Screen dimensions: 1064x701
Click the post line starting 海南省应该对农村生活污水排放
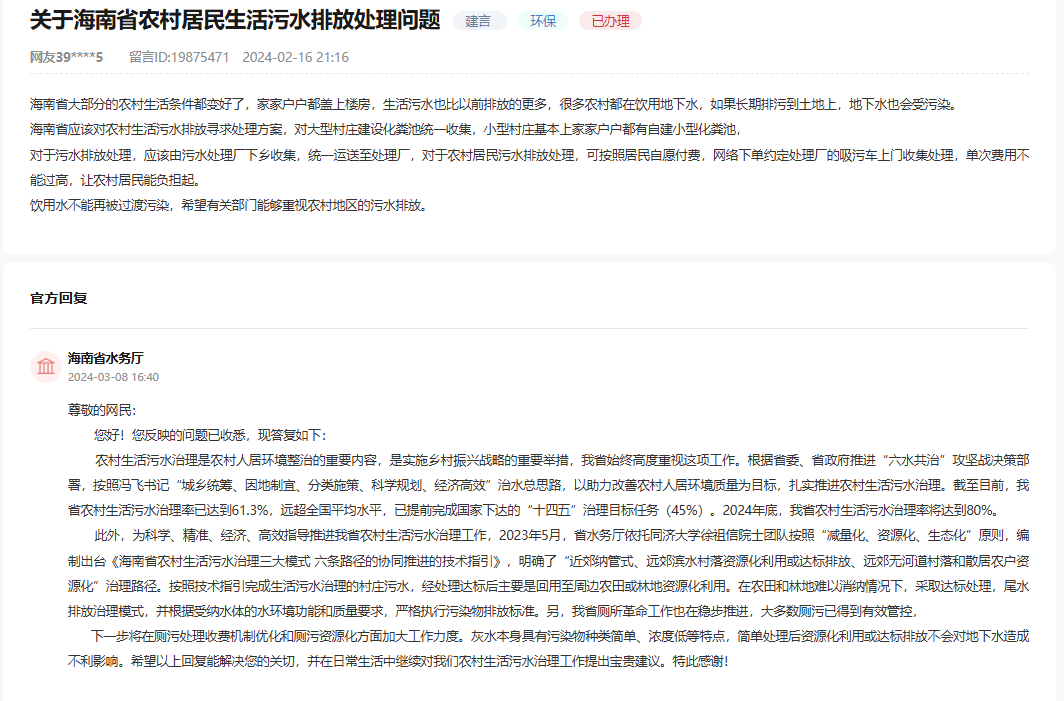tap(387, 129)
